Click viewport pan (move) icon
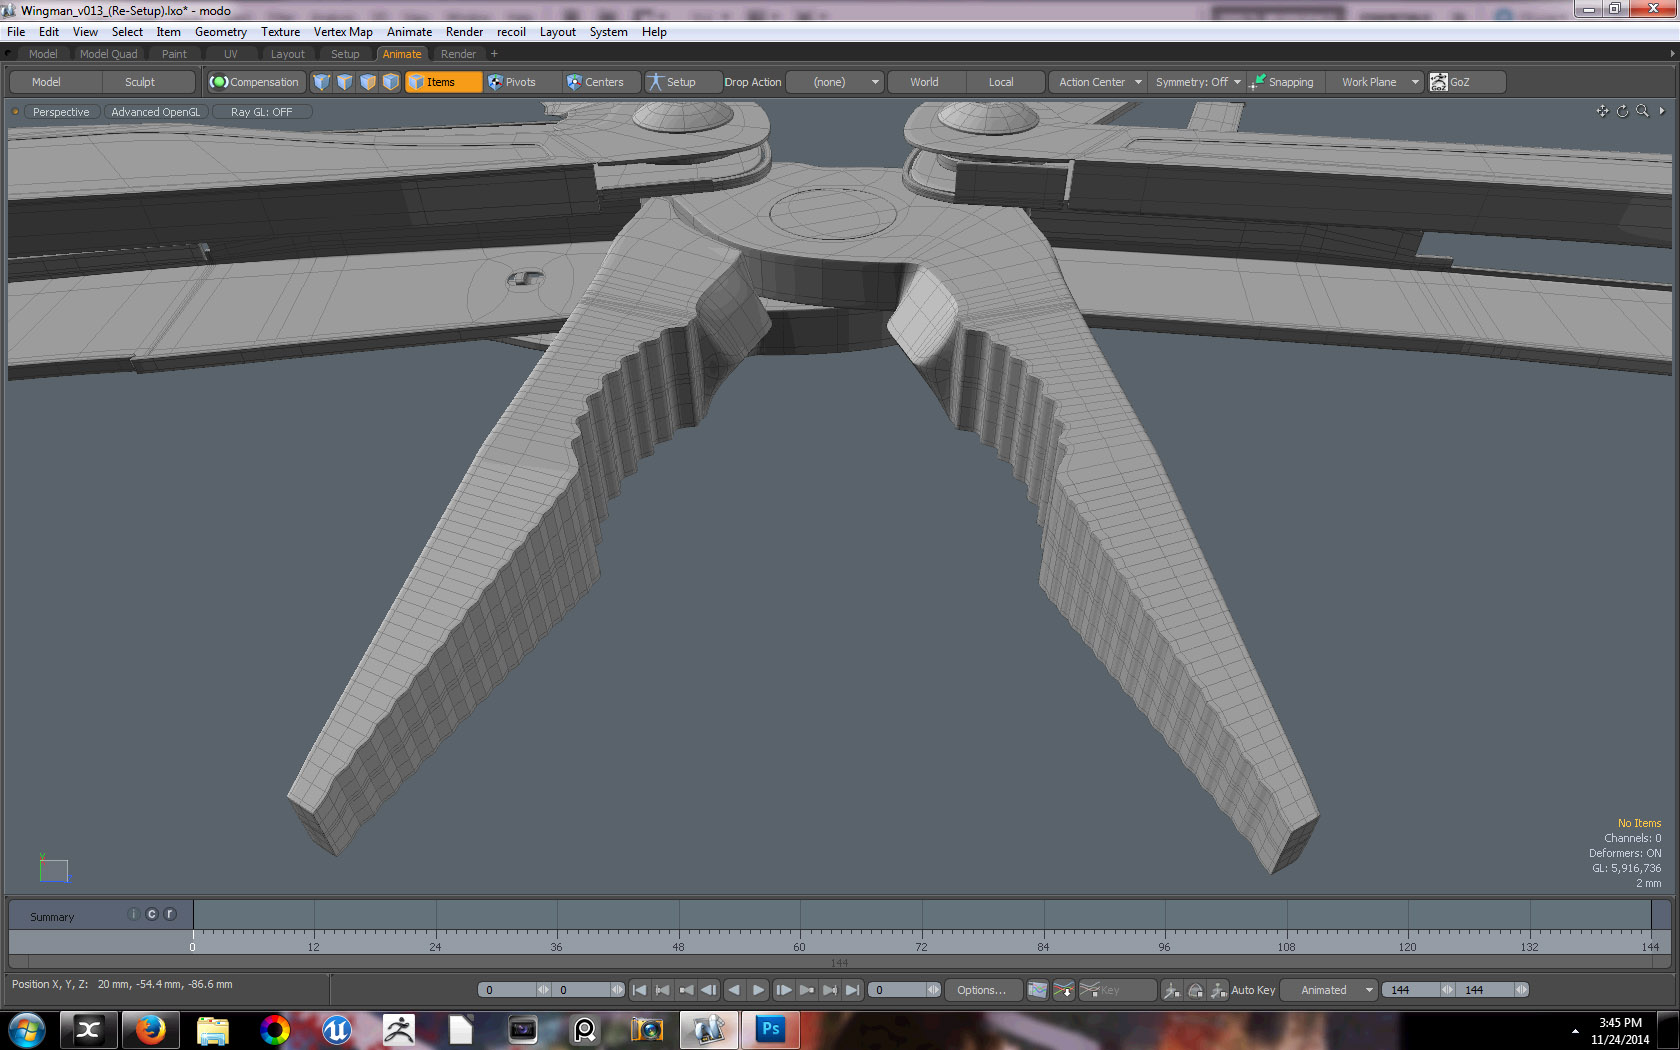Screen dimensions: 1680x1050 [x=1602, y=111]
